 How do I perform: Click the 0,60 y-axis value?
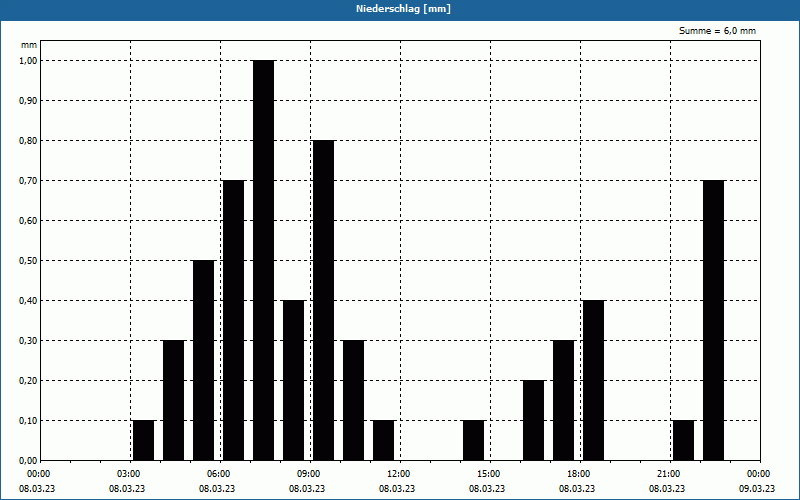(x=29, y=221)
